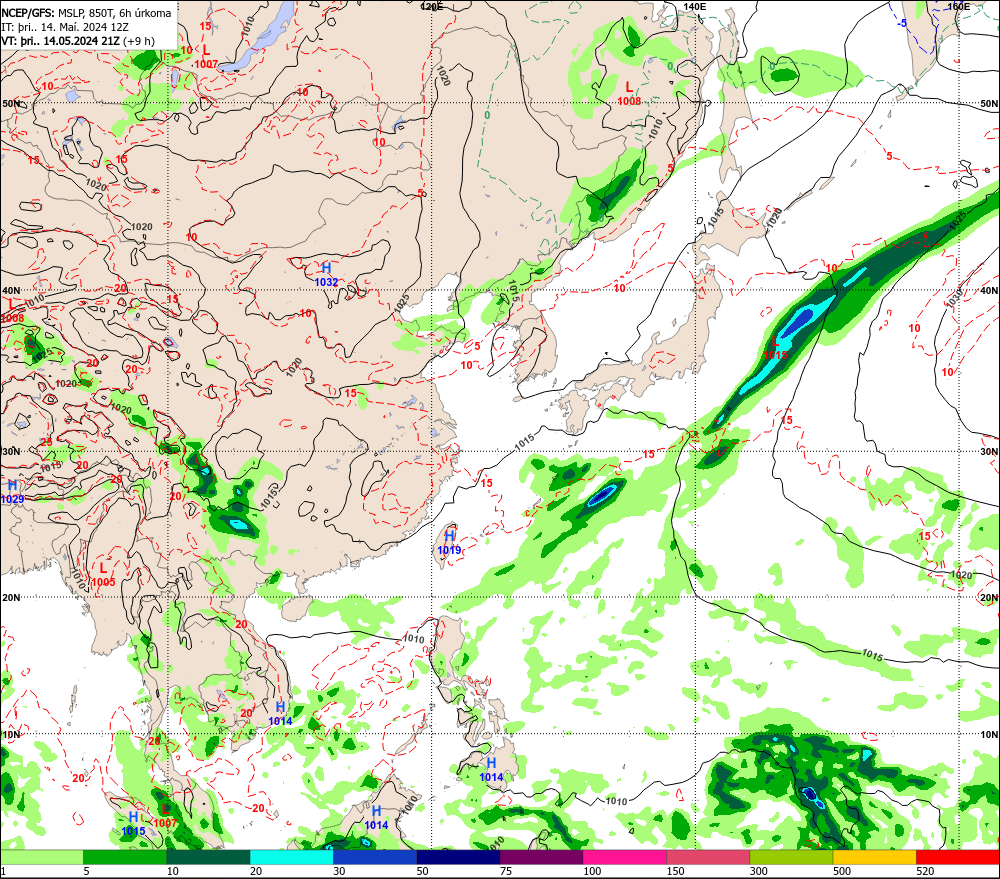Click the 'H 1015' high pressure label
Viewport: 1000px width, 879px height.
[x=133, y=824]
